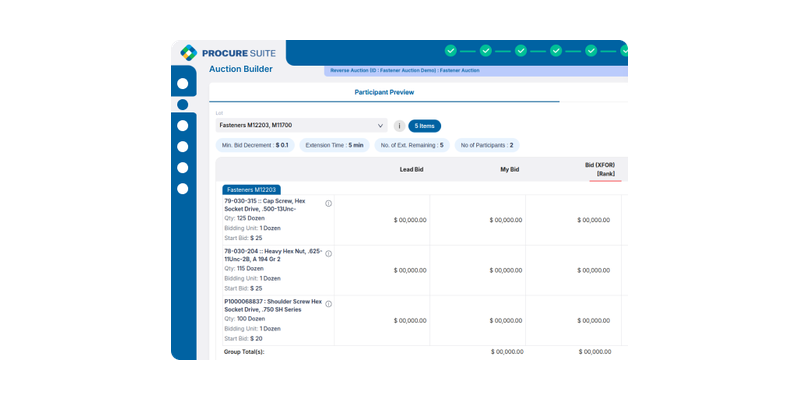Viewport: 800px width, 400px height.
Task: Open info icon for Shoulder Screw item P1000068837
Action: (329, 304)
